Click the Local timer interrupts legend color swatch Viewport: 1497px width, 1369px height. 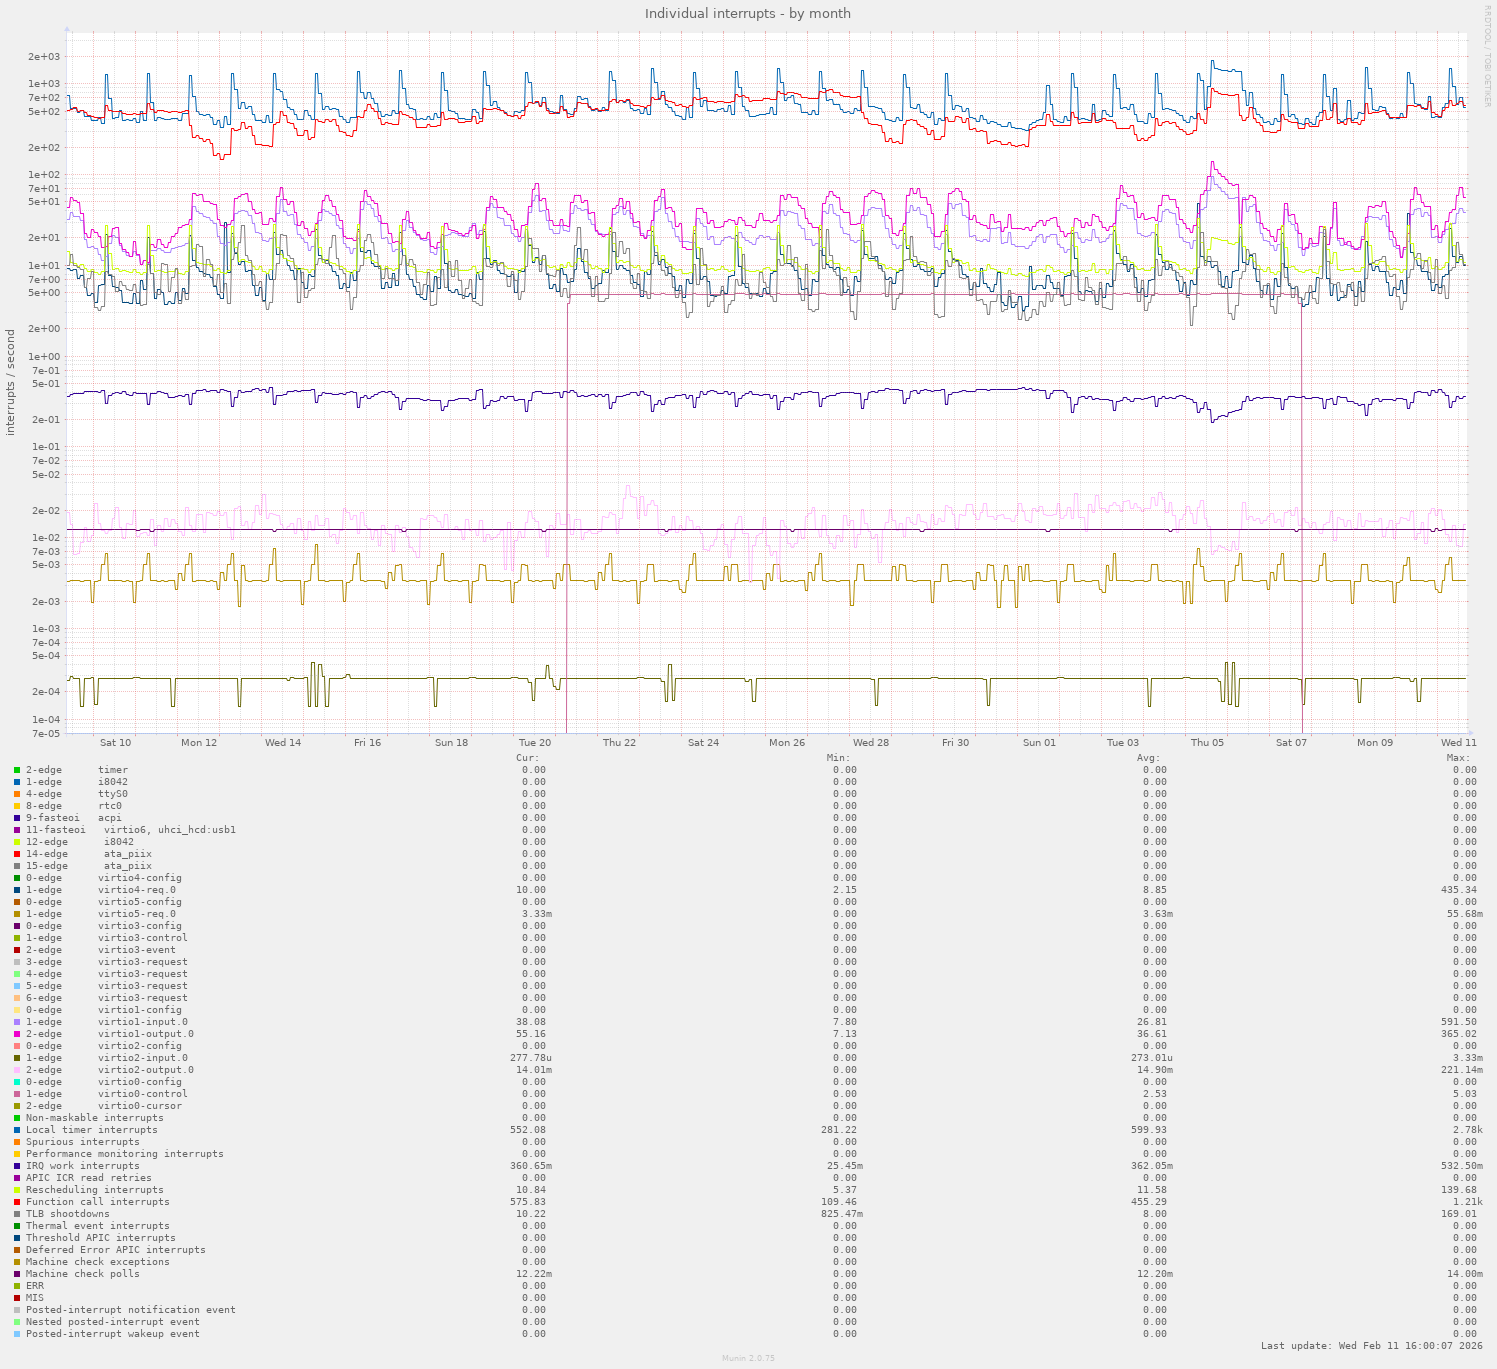(x=17, y=1130)
